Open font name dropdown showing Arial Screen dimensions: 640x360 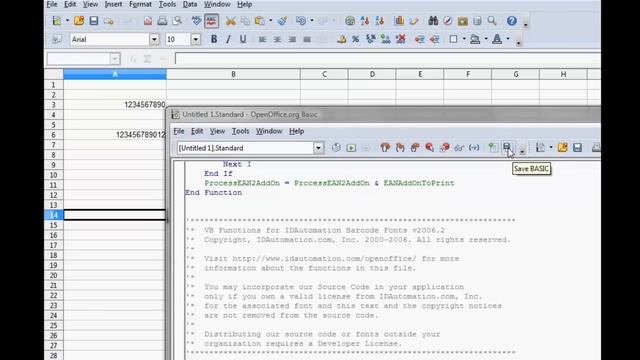point(154,40)
